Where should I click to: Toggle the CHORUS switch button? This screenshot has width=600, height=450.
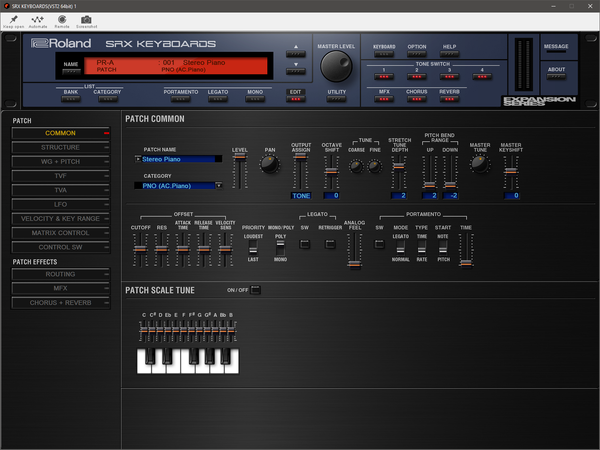click(x=417, y=99)
